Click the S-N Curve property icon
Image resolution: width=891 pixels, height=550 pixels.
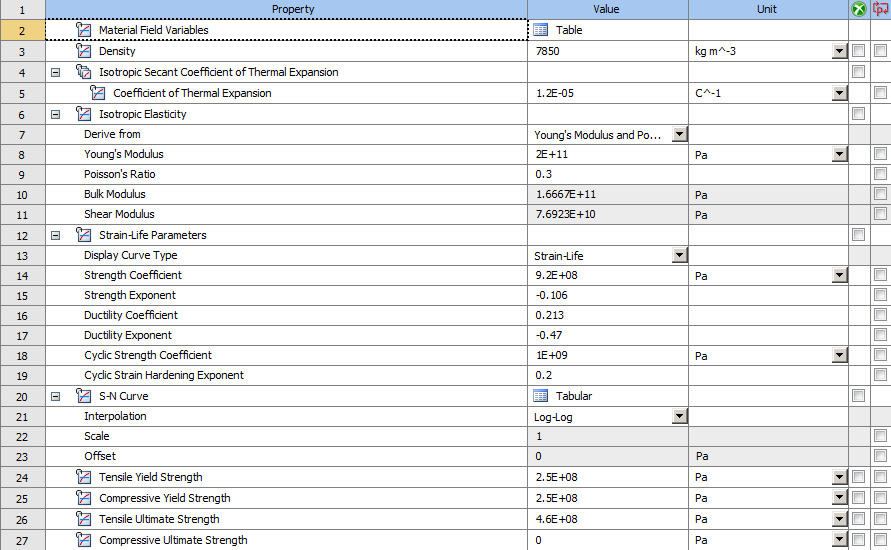[x=84, y=396]
